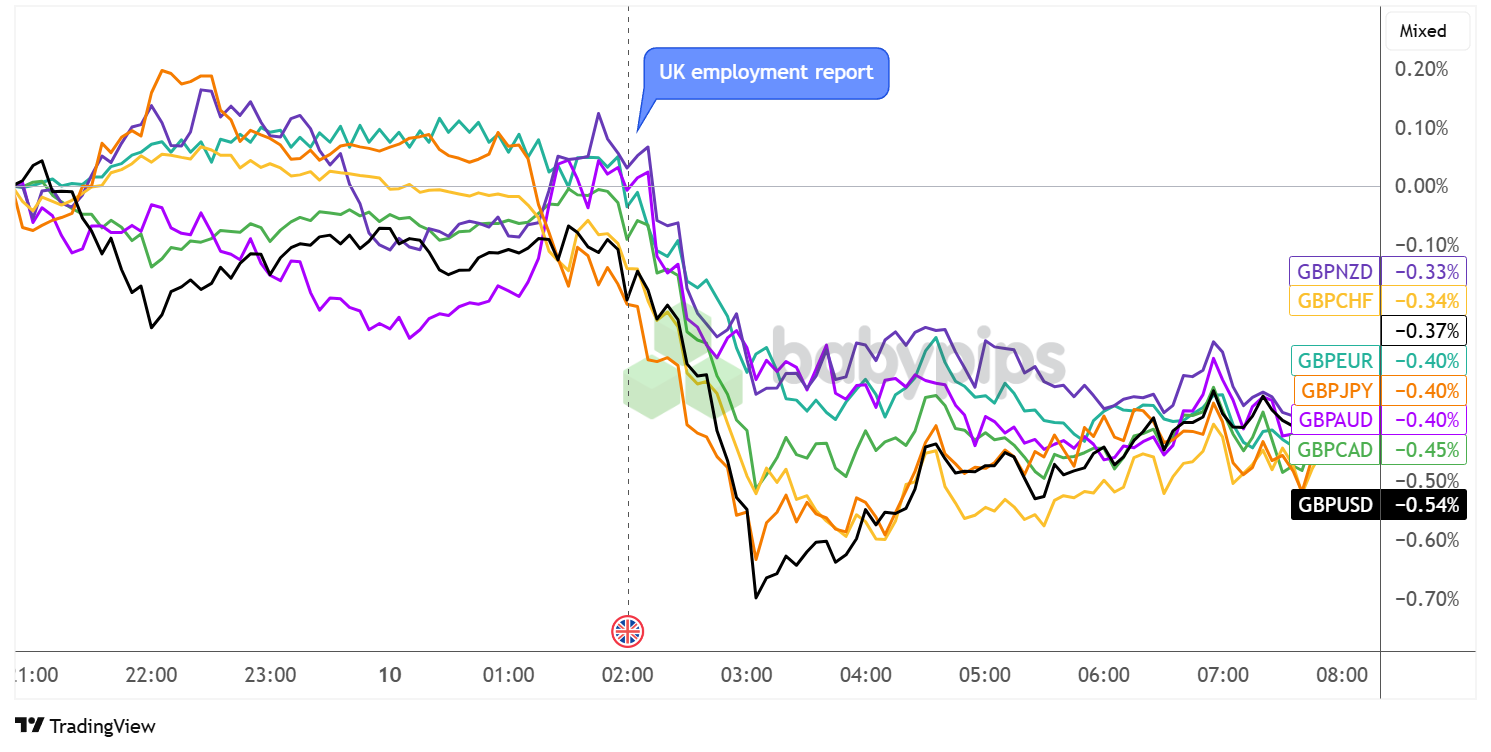This screenshot has width=1491, height=752.
Task: Click the GBPCAD legend label
Action: tap(1334, 450)
